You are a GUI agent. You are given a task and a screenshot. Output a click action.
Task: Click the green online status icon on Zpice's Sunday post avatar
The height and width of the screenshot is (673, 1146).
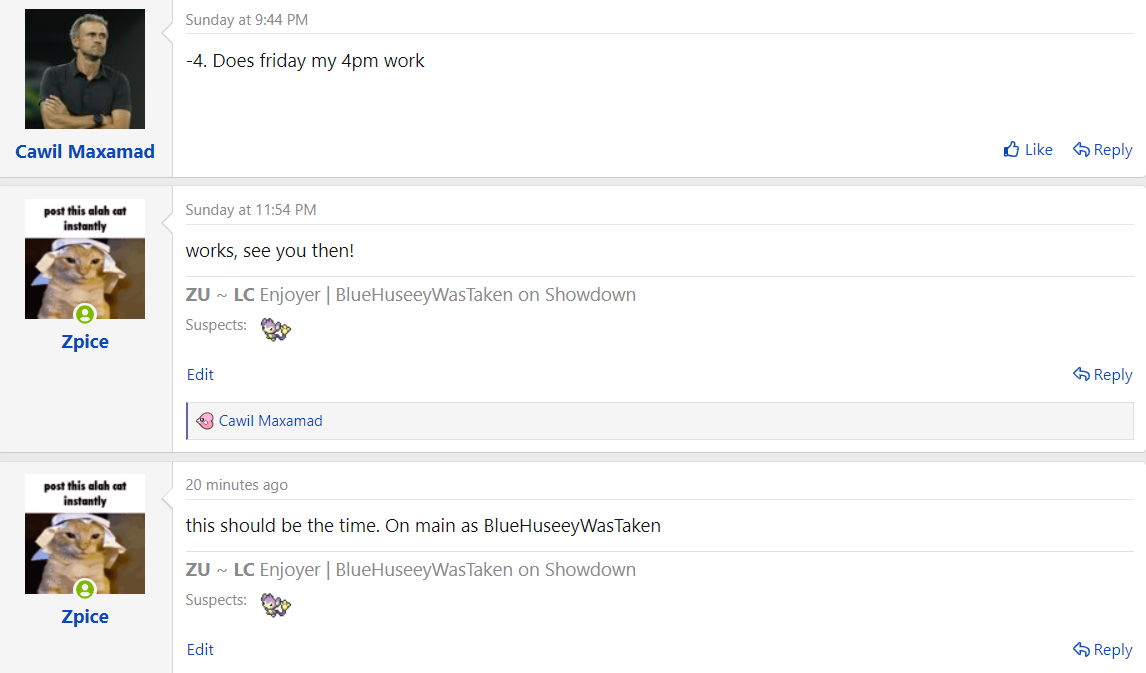pyautogui.click(x=85, y=314)
